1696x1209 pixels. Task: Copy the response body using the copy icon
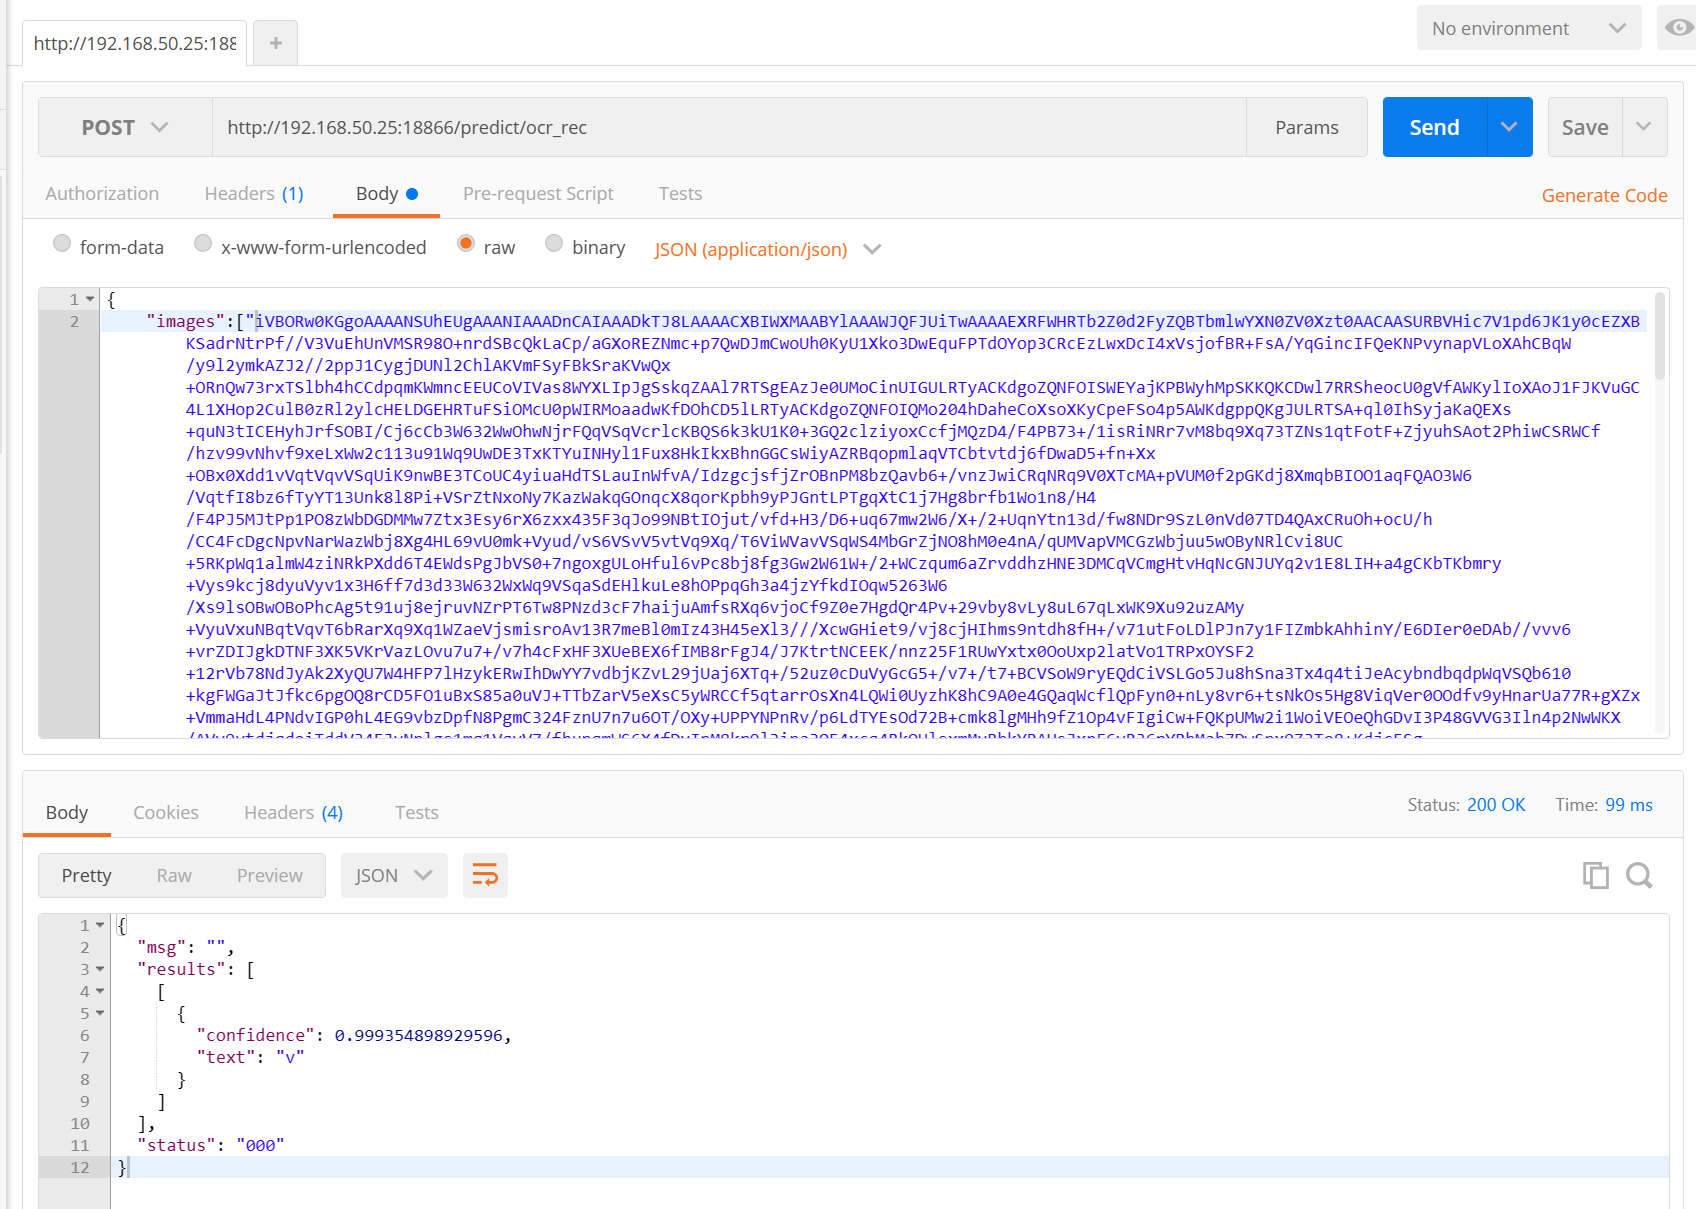tap(1597, 875)
